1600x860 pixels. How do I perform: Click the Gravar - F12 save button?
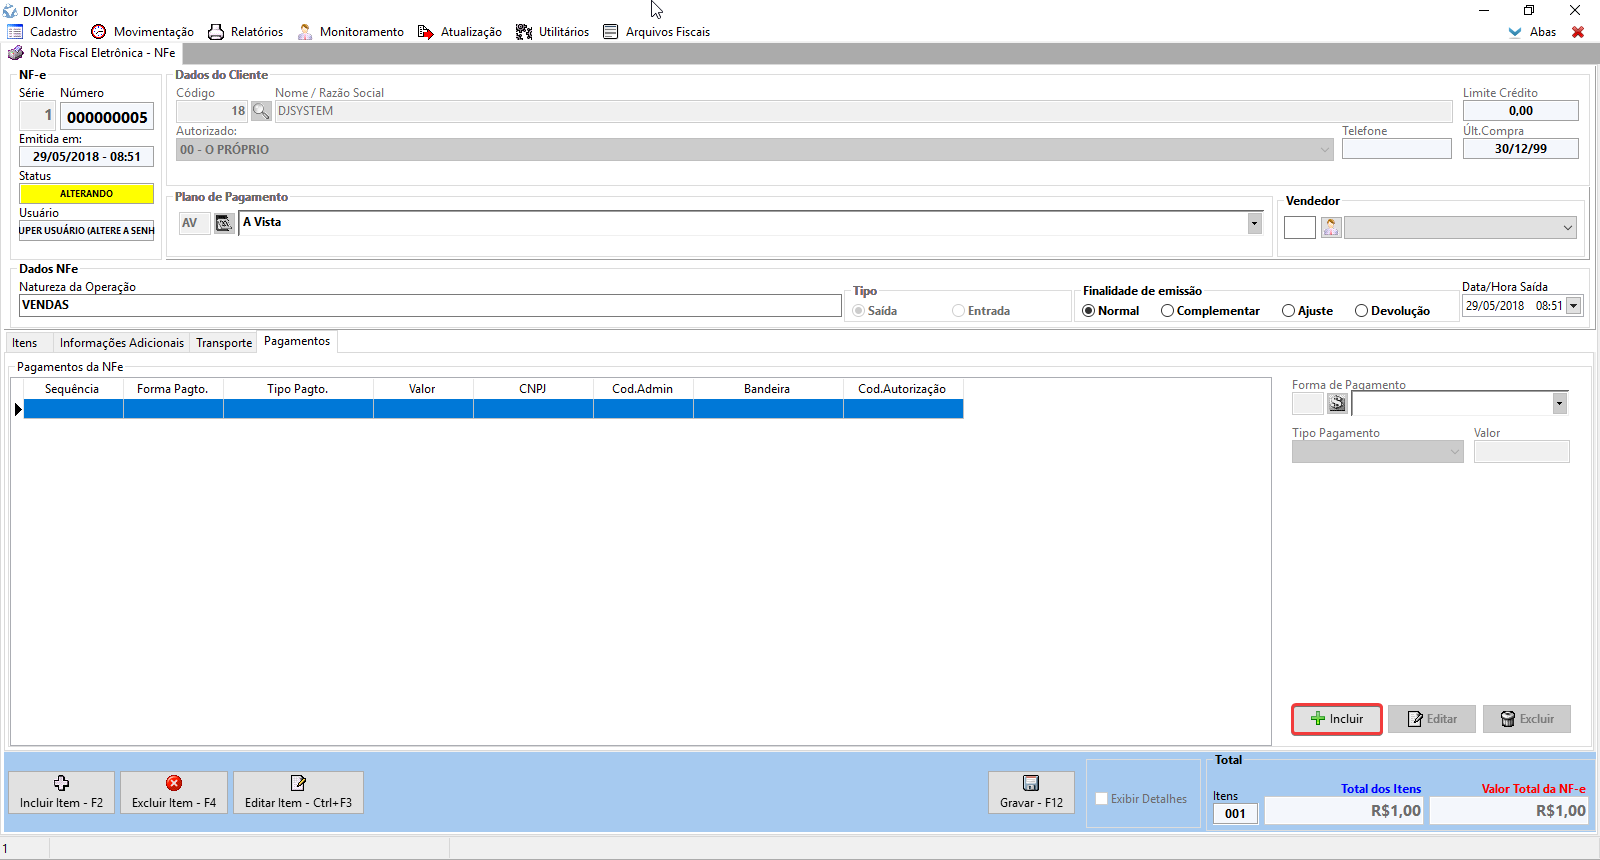pyautogui.click(x=1031, y=792)
